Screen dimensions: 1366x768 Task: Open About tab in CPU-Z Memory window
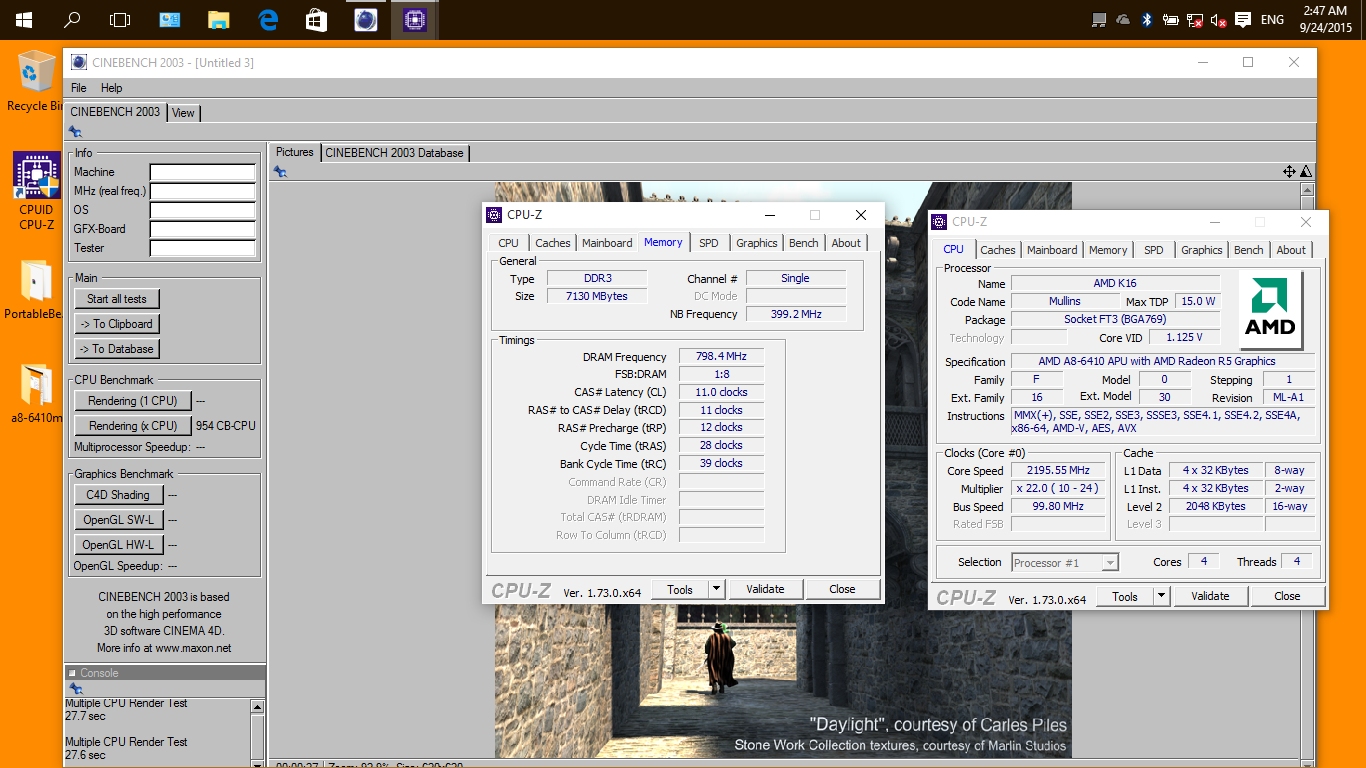point(846,243)
